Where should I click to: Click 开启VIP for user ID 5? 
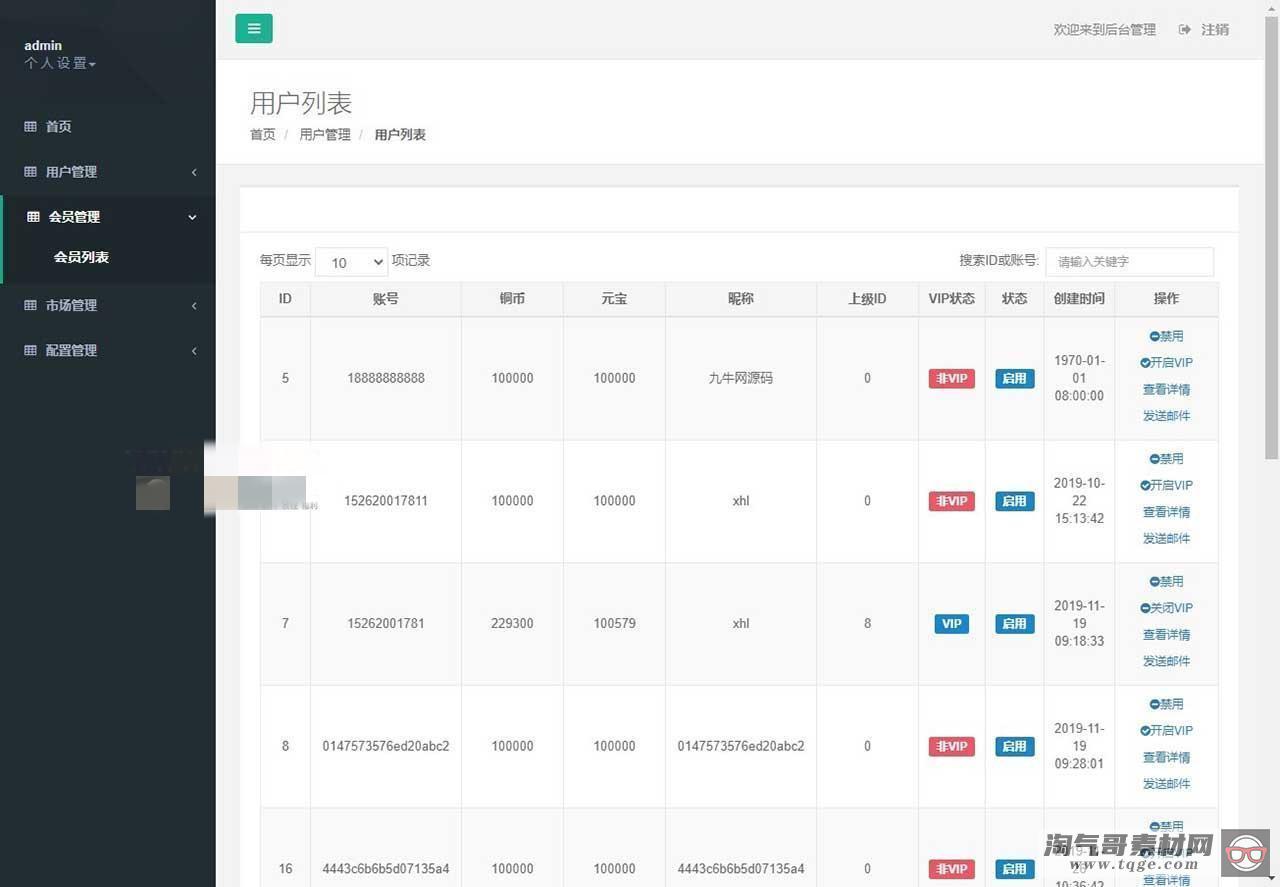(x=1166, y=363)
